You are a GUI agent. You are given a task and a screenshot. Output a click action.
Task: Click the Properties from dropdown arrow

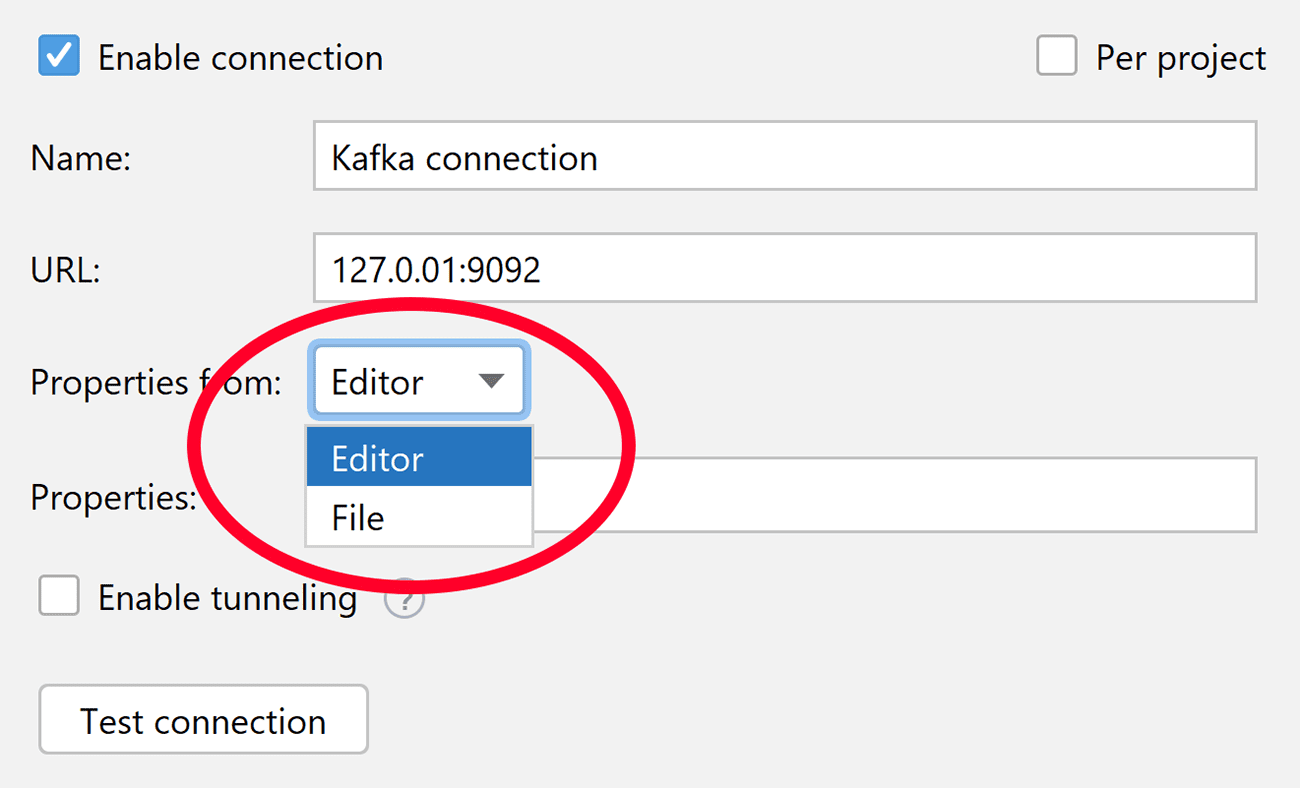coord(491,381)
